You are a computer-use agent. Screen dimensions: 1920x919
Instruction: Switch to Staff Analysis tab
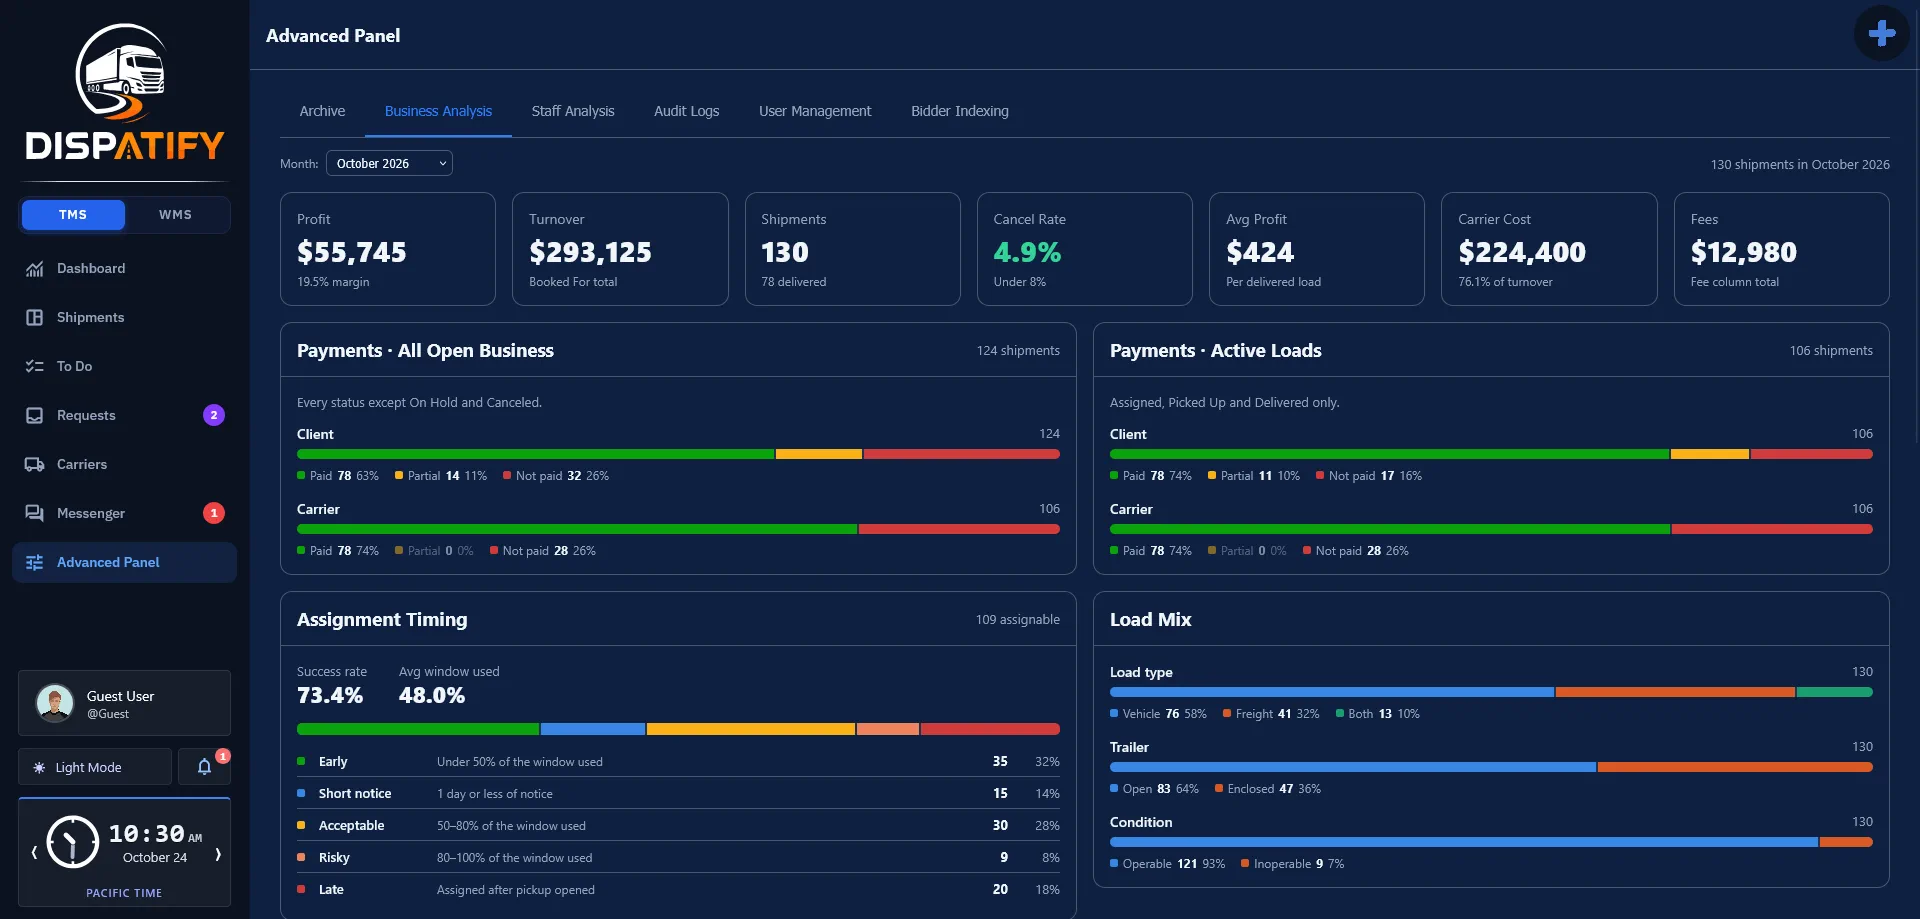573,111
